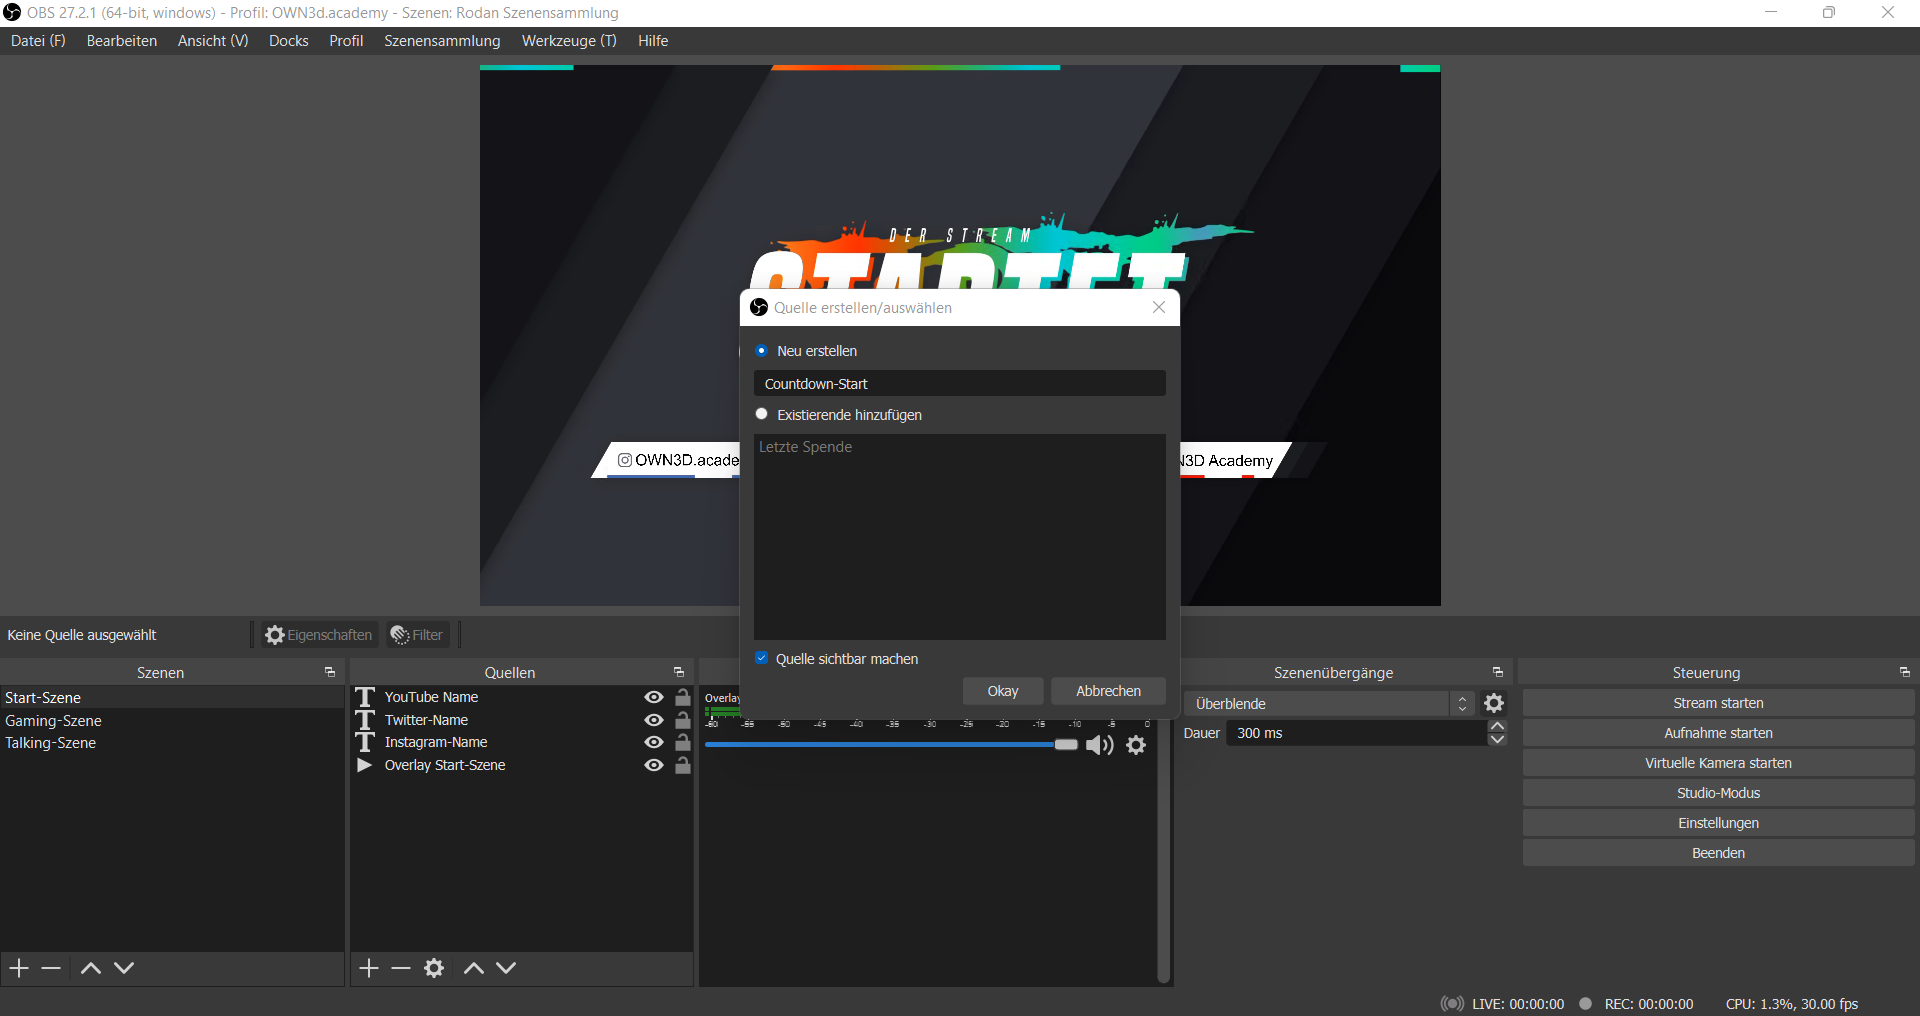Viewport: 1920px width, 1016px height.
Task: Mute the audio with the speaker icon
Action: click(x=1099, y=745)
